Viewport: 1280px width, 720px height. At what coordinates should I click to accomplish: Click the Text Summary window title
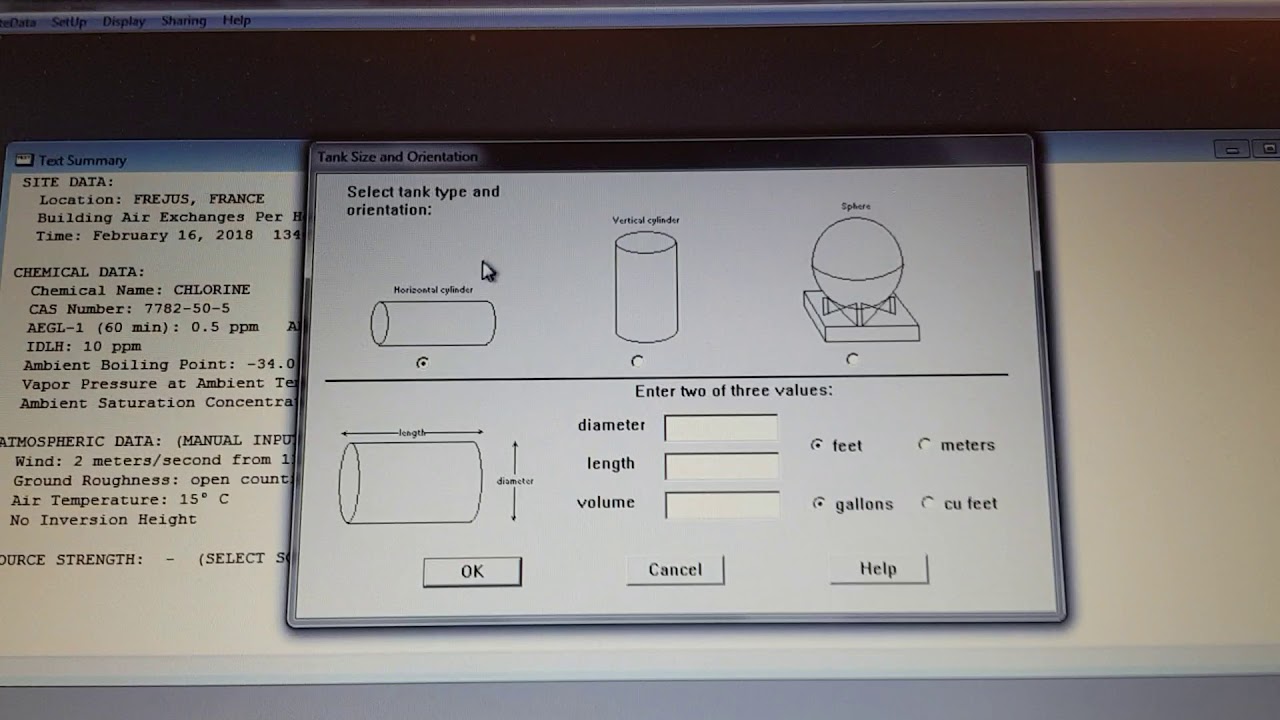click(x=82, y=160)
